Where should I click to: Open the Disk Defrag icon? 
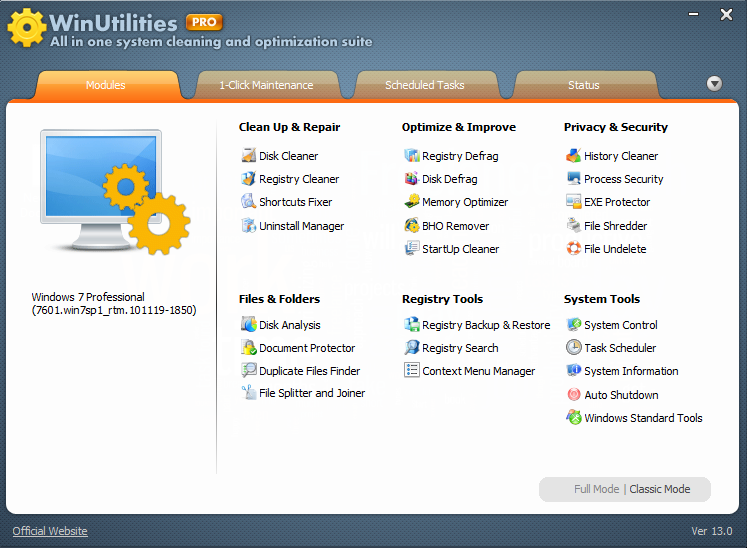[x=412, y=179]
